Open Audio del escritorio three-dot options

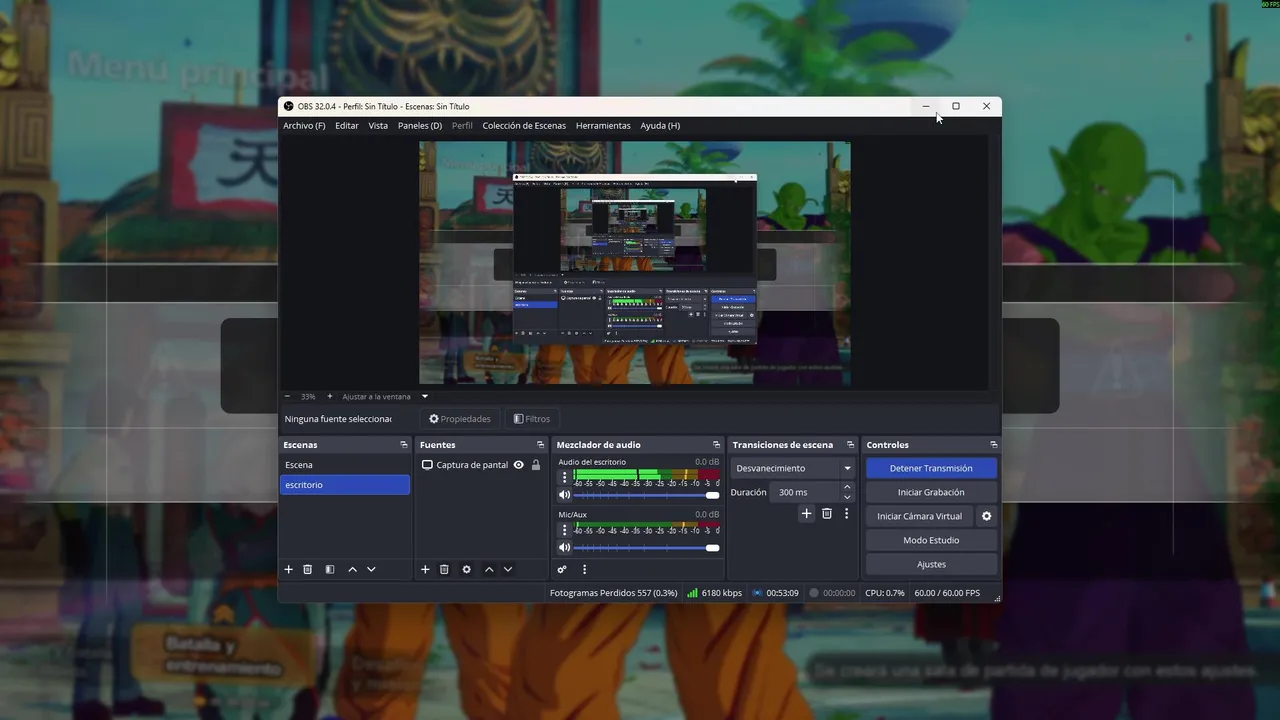point(564,477)
